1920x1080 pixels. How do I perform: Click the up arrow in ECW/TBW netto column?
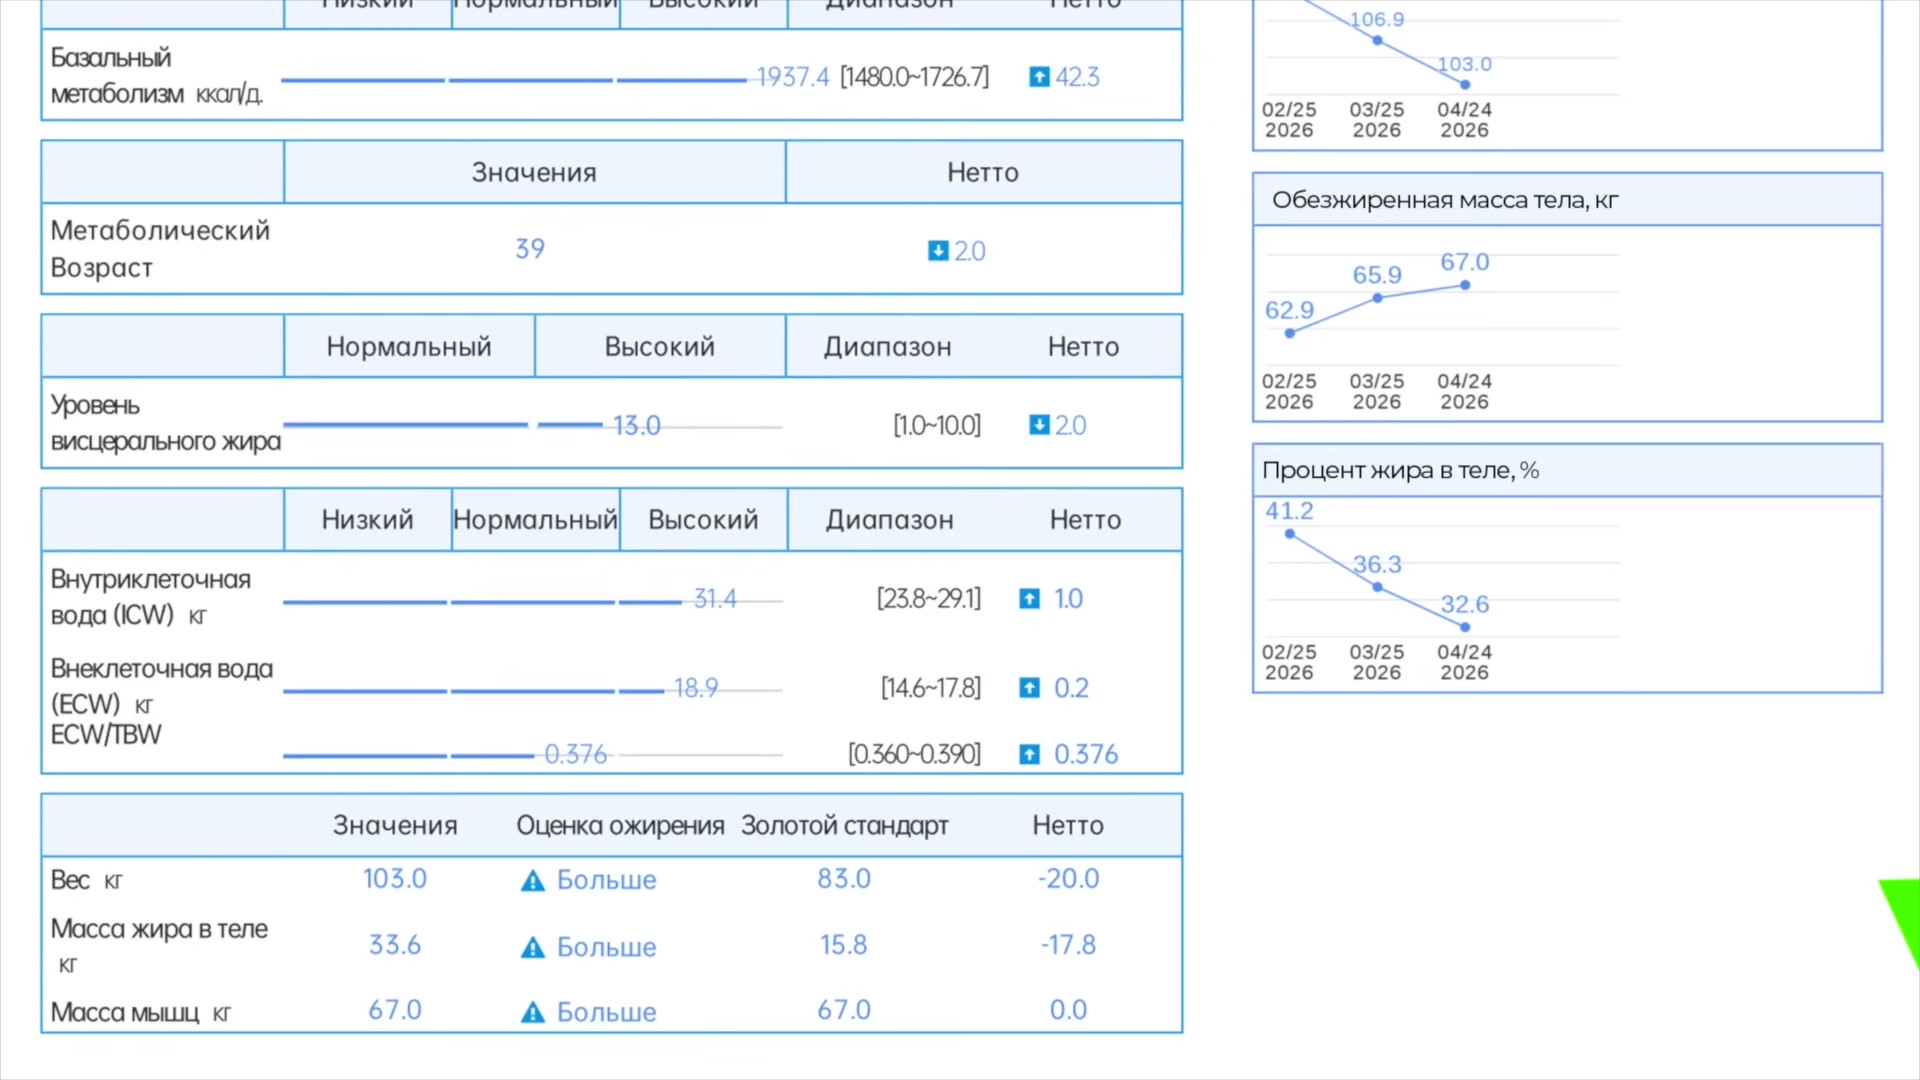1029,754
